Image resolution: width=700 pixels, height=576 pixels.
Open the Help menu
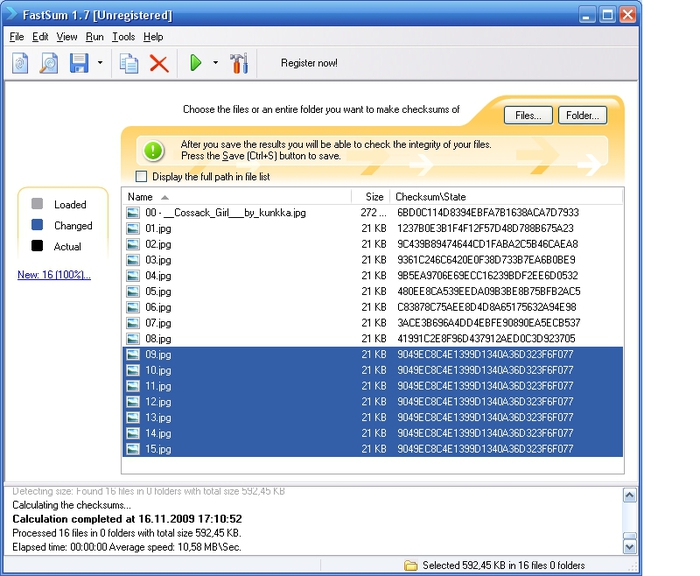(153, 37)
